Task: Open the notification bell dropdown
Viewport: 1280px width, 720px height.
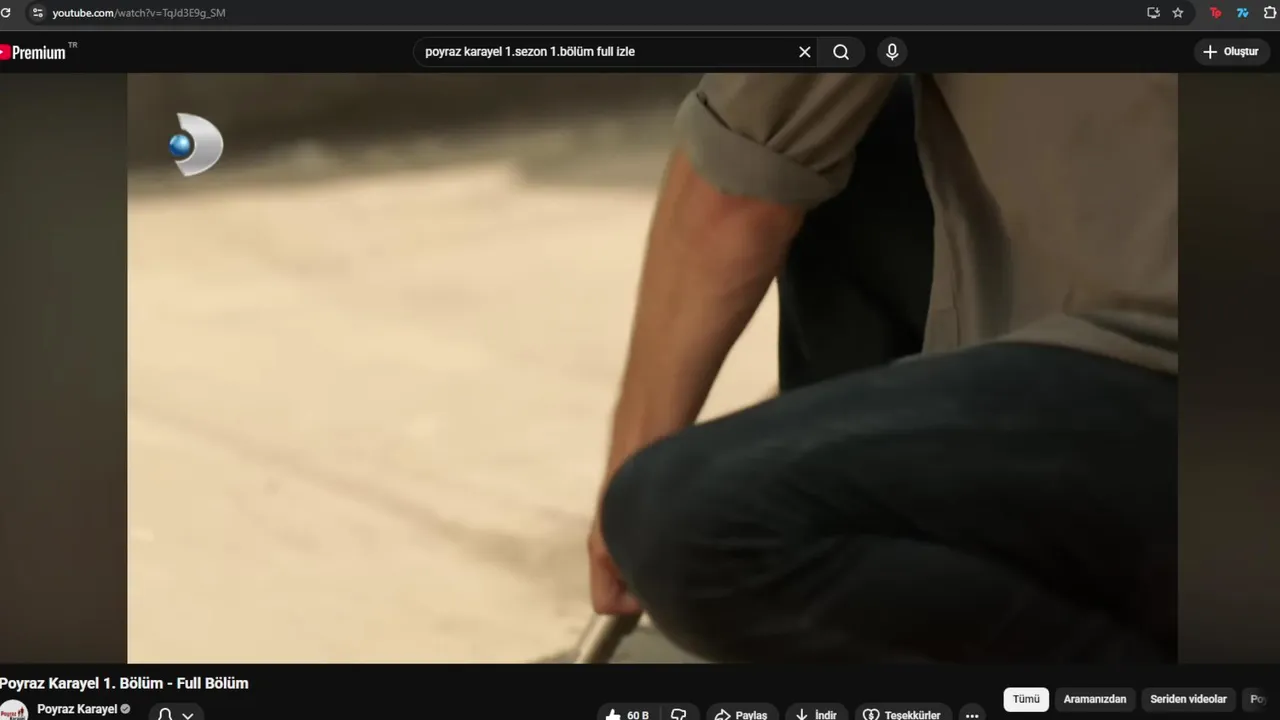Action: pyautogui.click(x=177, y=712)
